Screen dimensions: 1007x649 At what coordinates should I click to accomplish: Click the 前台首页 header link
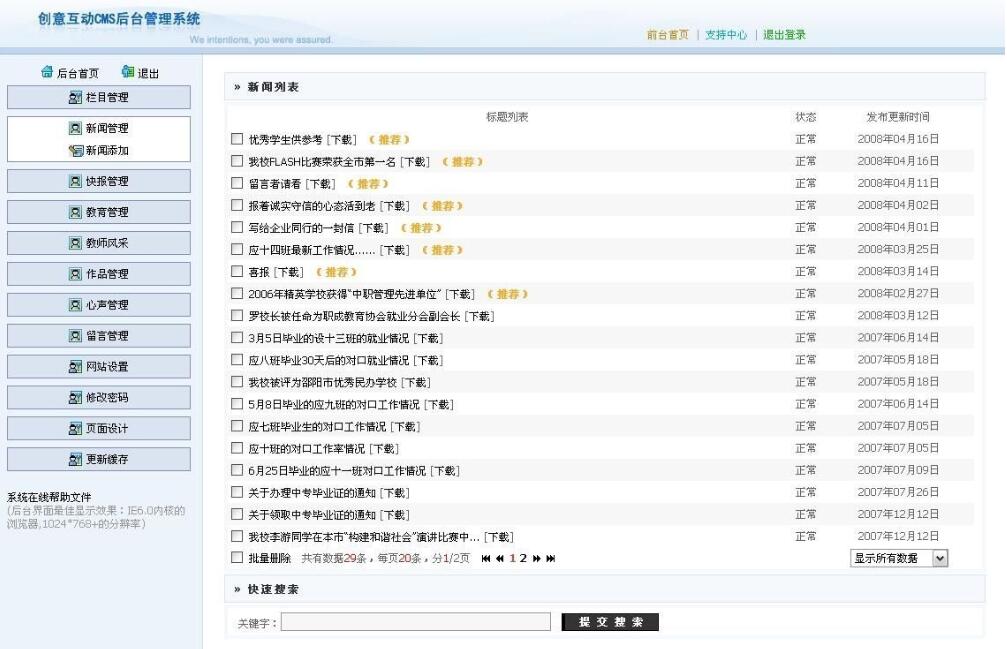point(667,35)
